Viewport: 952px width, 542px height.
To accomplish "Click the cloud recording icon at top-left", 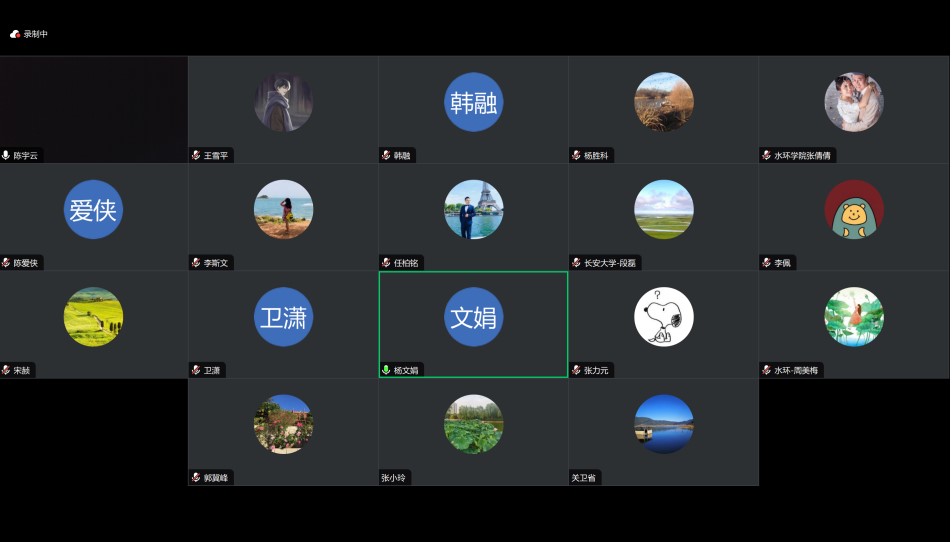I will coord(15,34).
